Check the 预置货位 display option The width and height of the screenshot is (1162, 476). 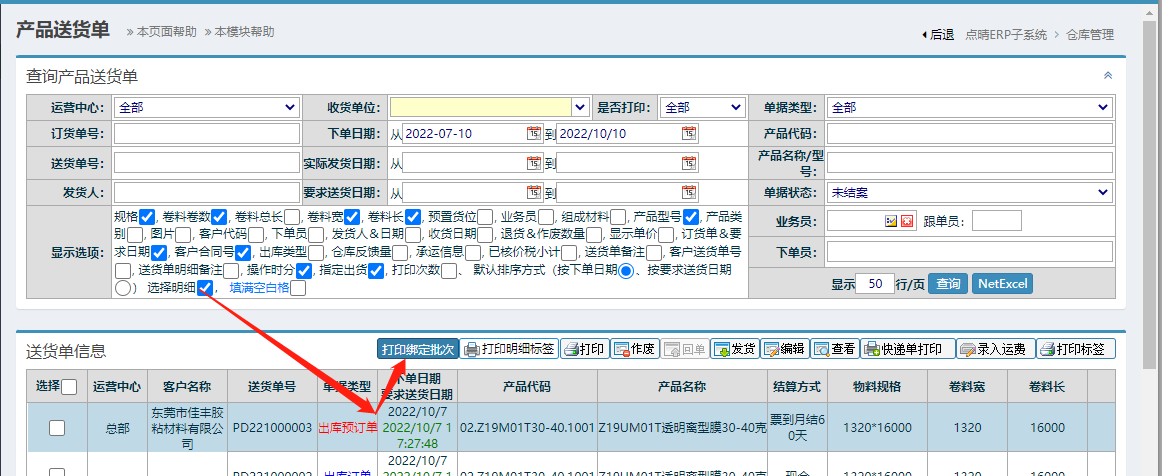click(485, 217)
